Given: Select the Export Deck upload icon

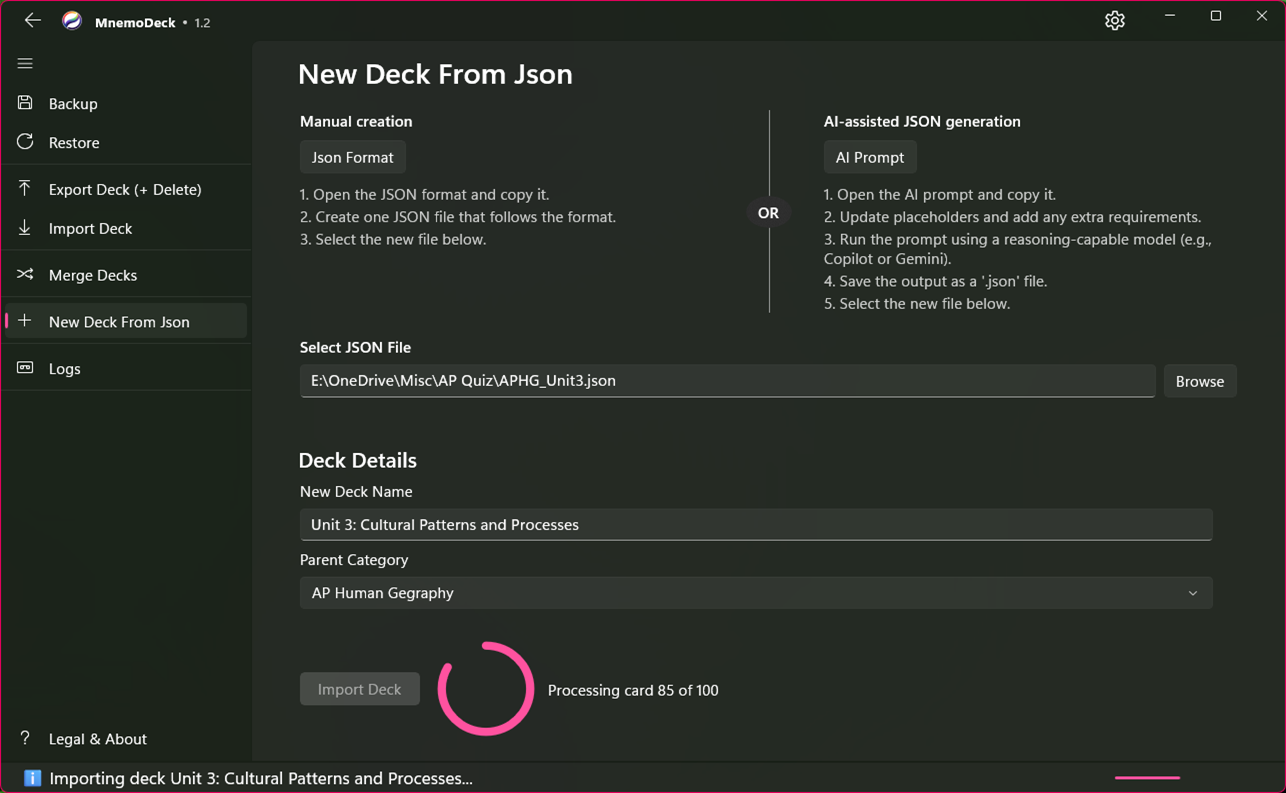Looking at the screenshot, I should (x=25, y=189).
